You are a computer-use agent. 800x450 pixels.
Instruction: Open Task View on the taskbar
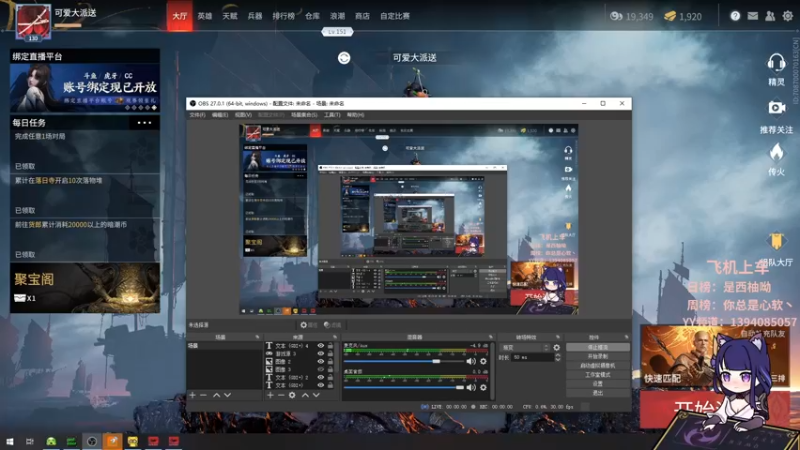coord(30,441)
